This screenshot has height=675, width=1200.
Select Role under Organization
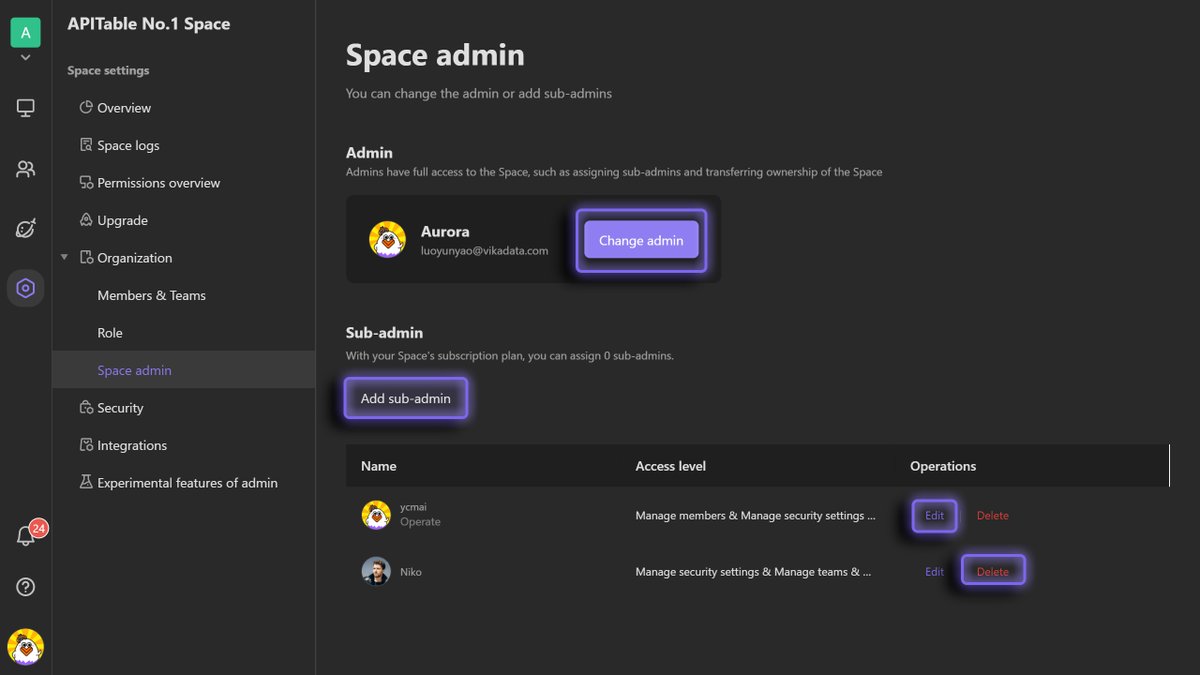pyautogui.click(x=108, y=332)
